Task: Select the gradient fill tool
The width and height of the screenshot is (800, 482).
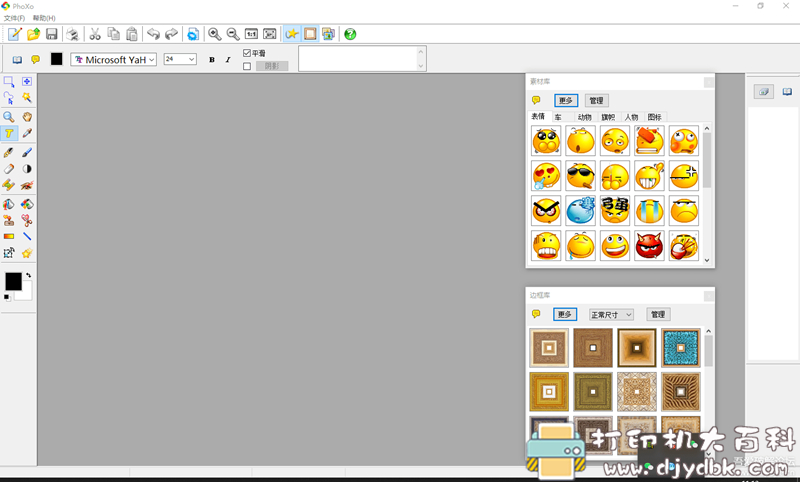Action: pos(9,237)
